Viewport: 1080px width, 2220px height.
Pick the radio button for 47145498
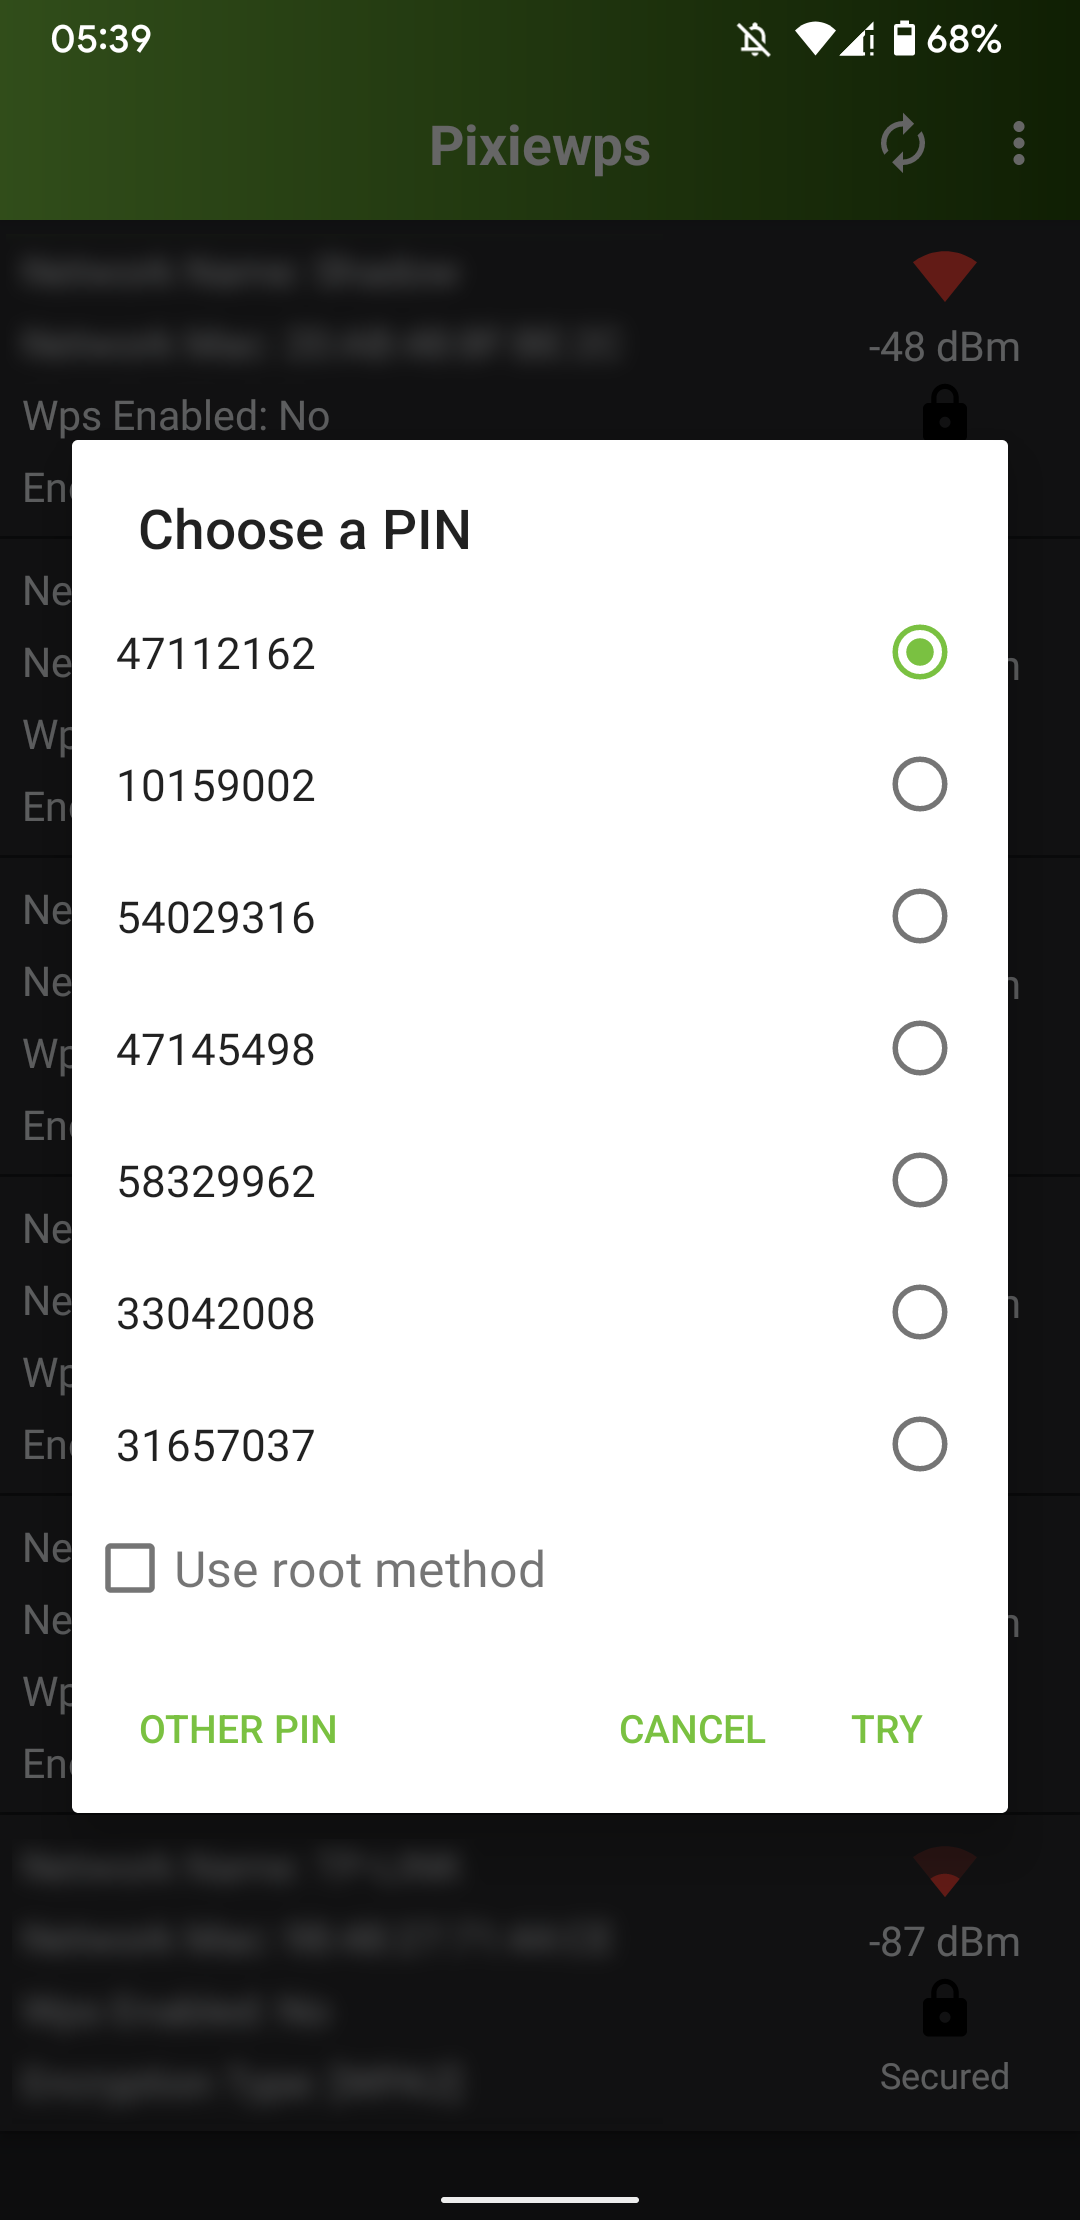pos(919,1048)
